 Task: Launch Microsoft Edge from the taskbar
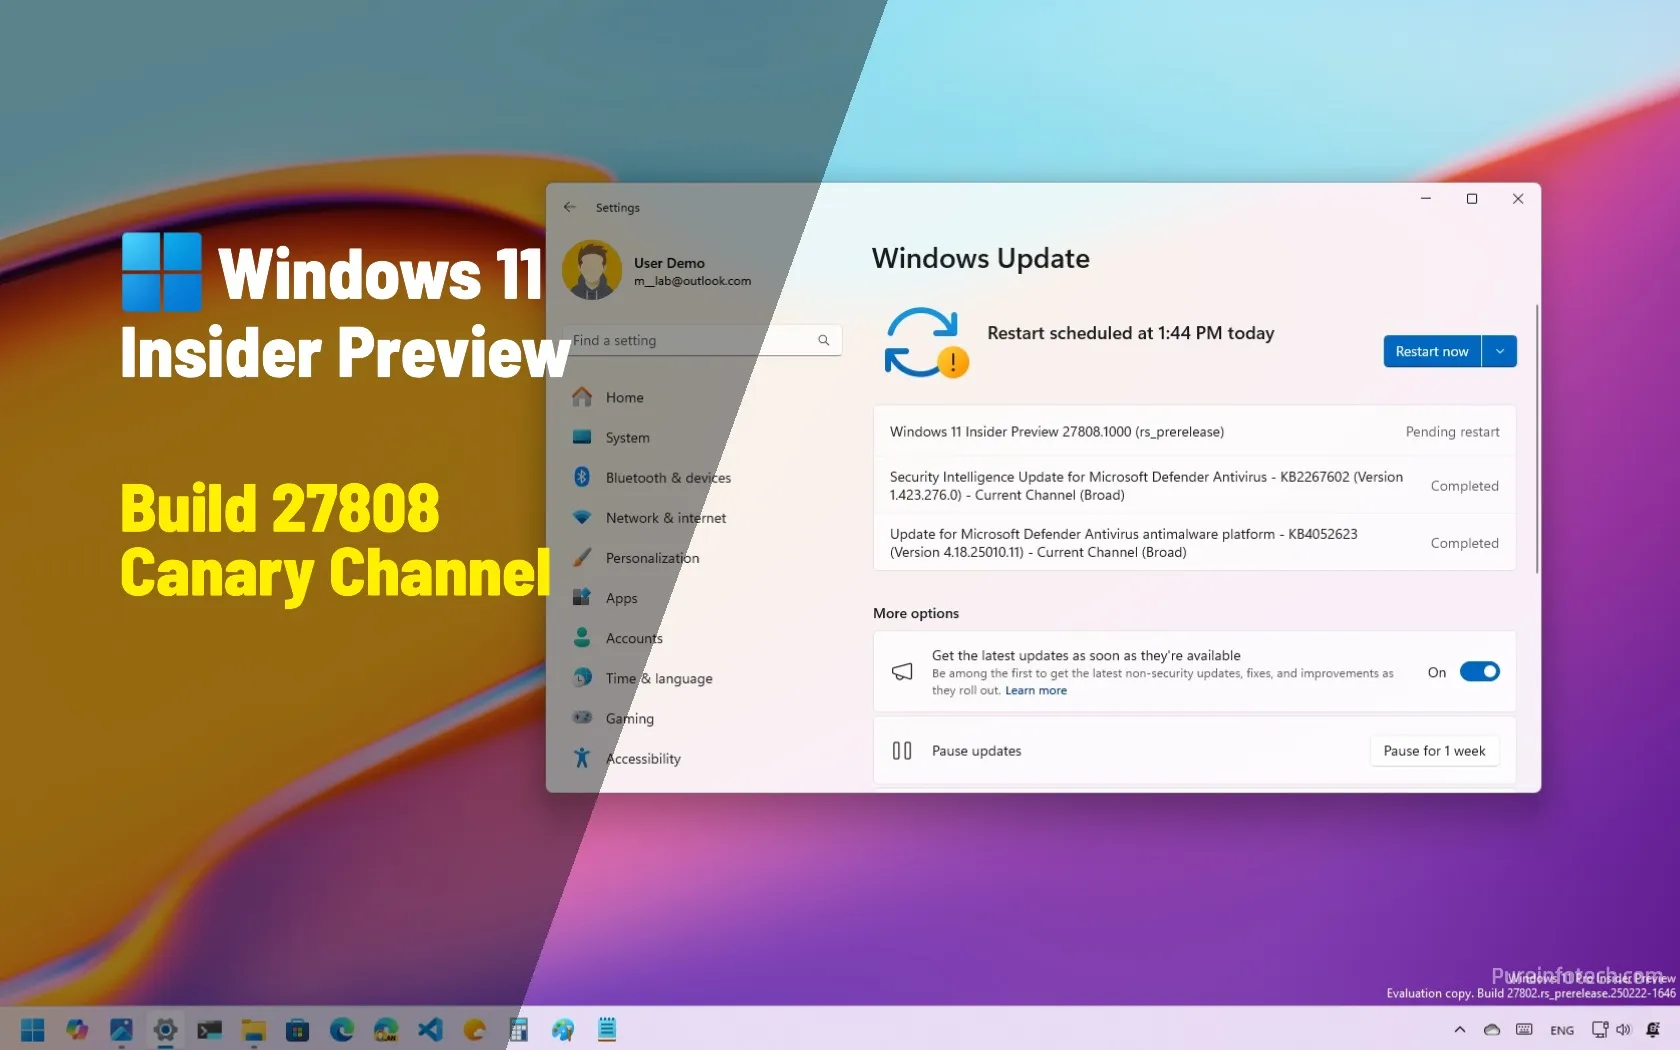(x=342, y=1030)
